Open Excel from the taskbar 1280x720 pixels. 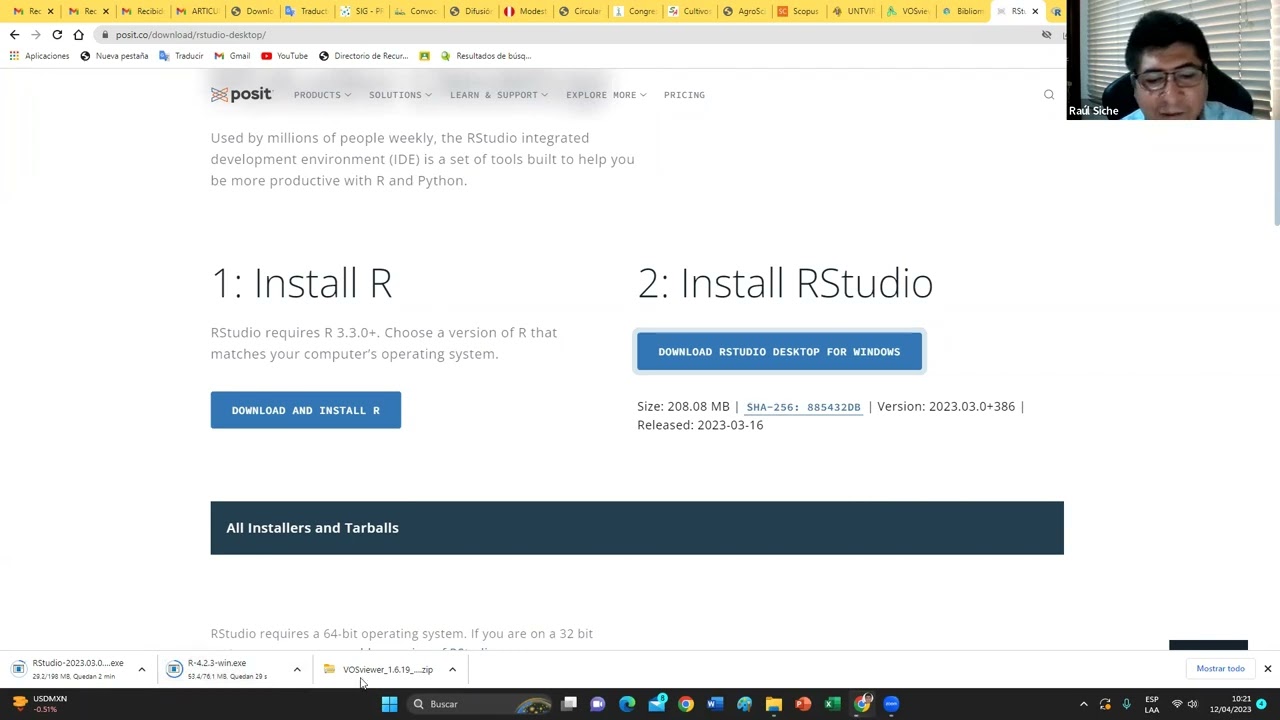point(832,704)
